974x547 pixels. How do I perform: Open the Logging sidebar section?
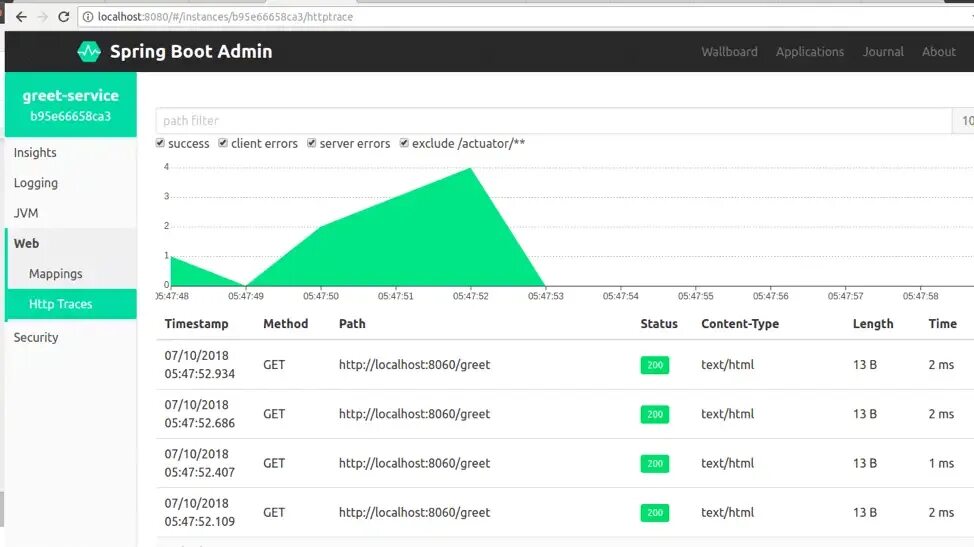[x=35, y=183]
